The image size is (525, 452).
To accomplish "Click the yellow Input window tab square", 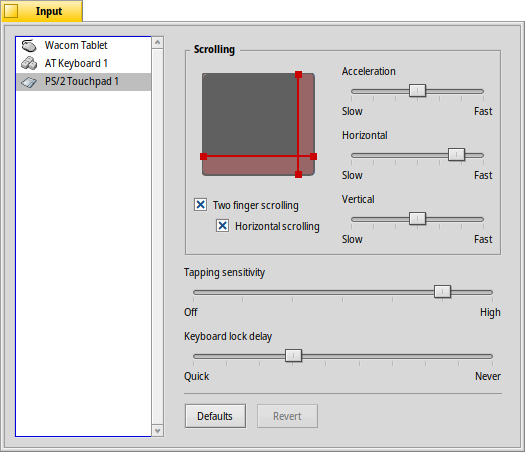I will [x=11, y=11].
